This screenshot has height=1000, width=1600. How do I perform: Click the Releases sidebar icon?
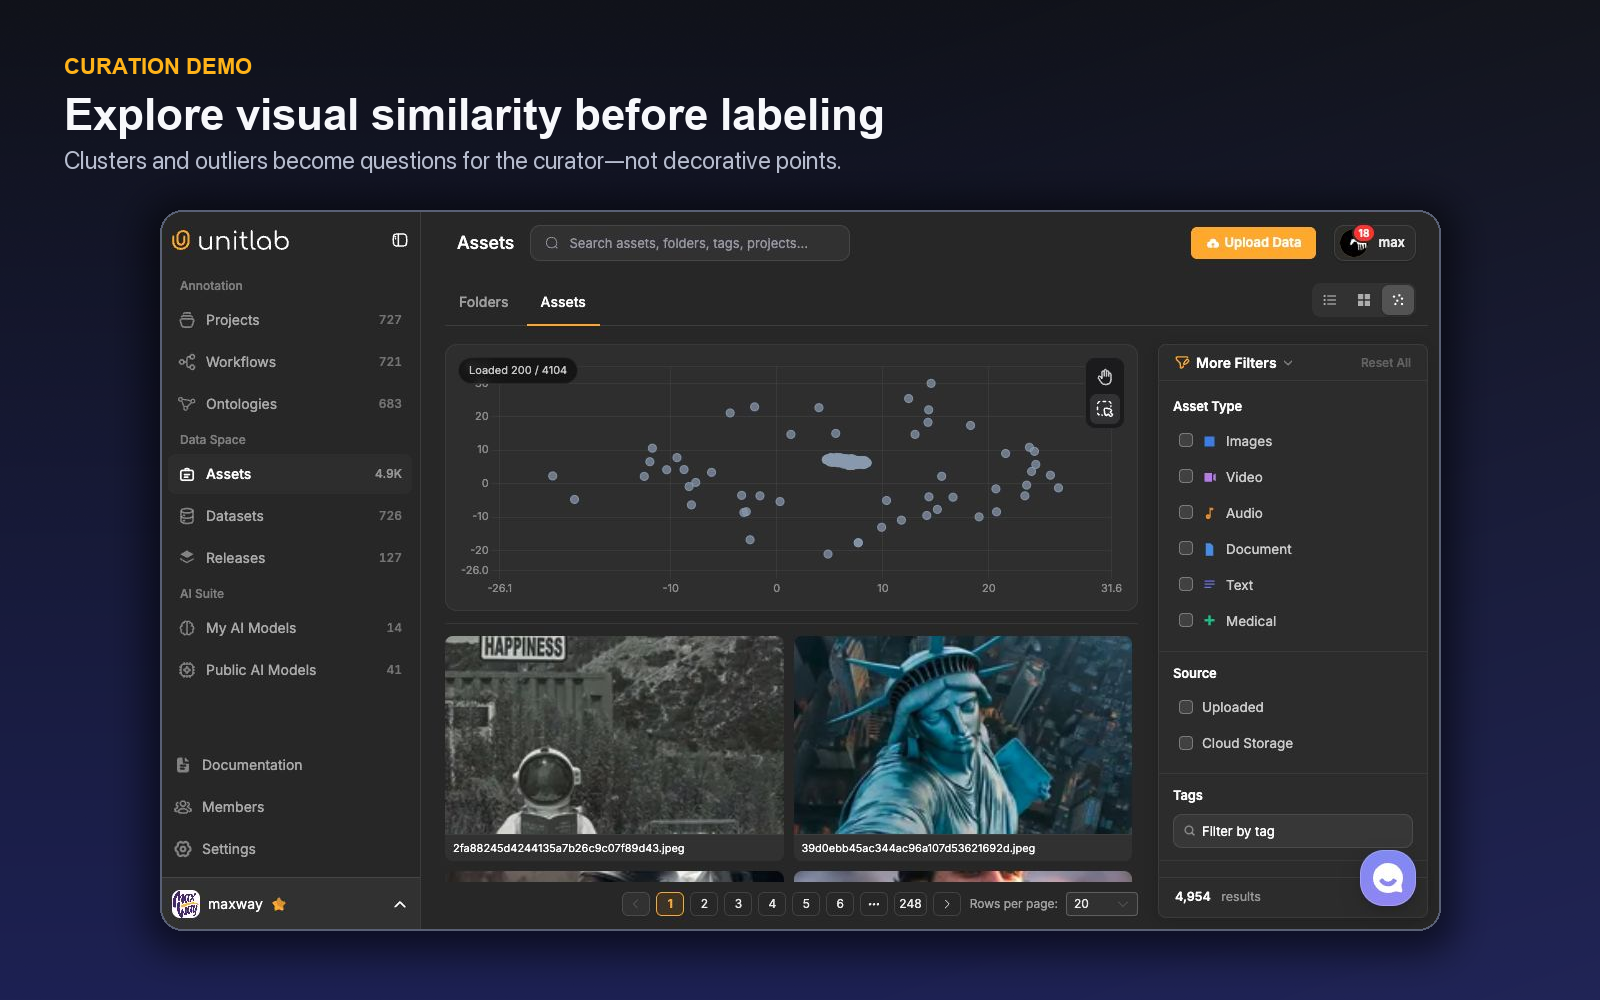(187, 558)
